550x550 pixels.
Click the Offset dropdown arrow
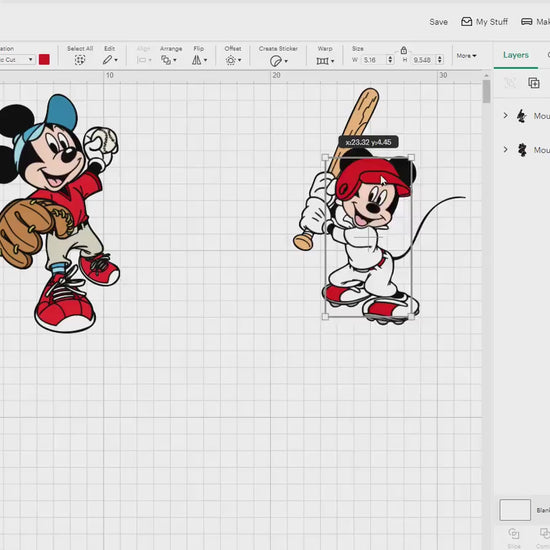[x=240, y=60]
